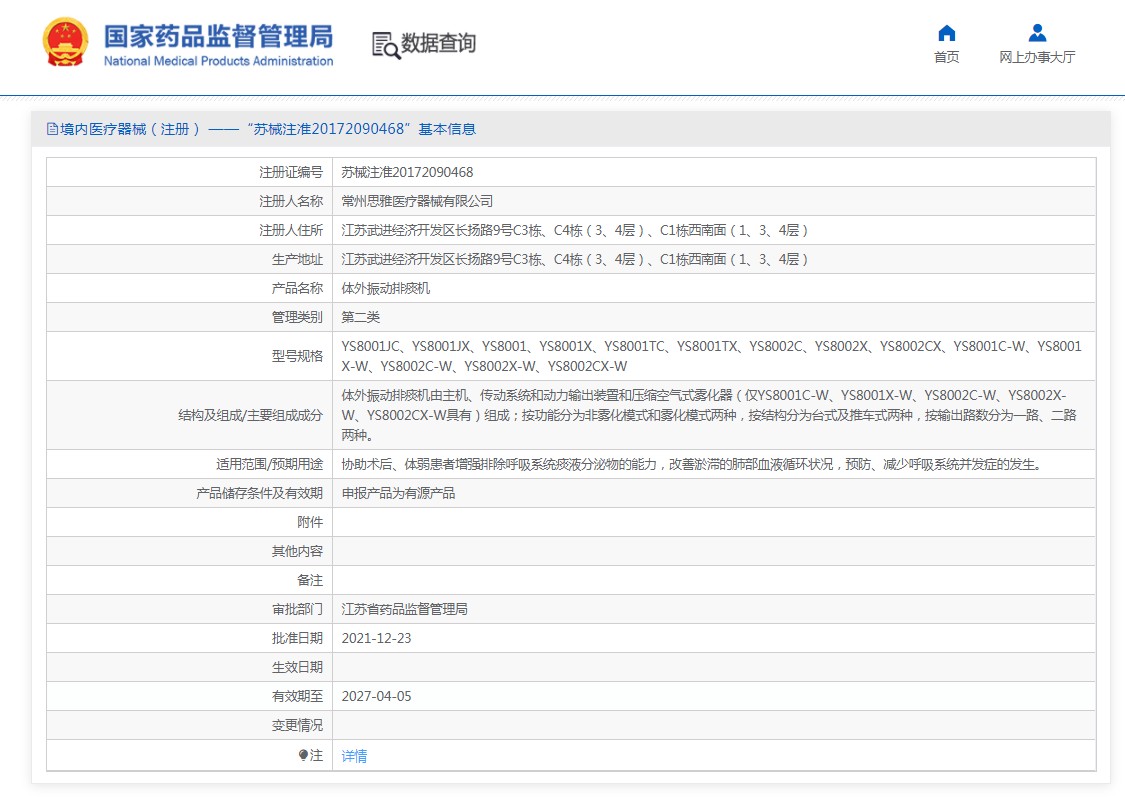
Task: Go to 首页 via its text label
Action: tap(946, 57)
